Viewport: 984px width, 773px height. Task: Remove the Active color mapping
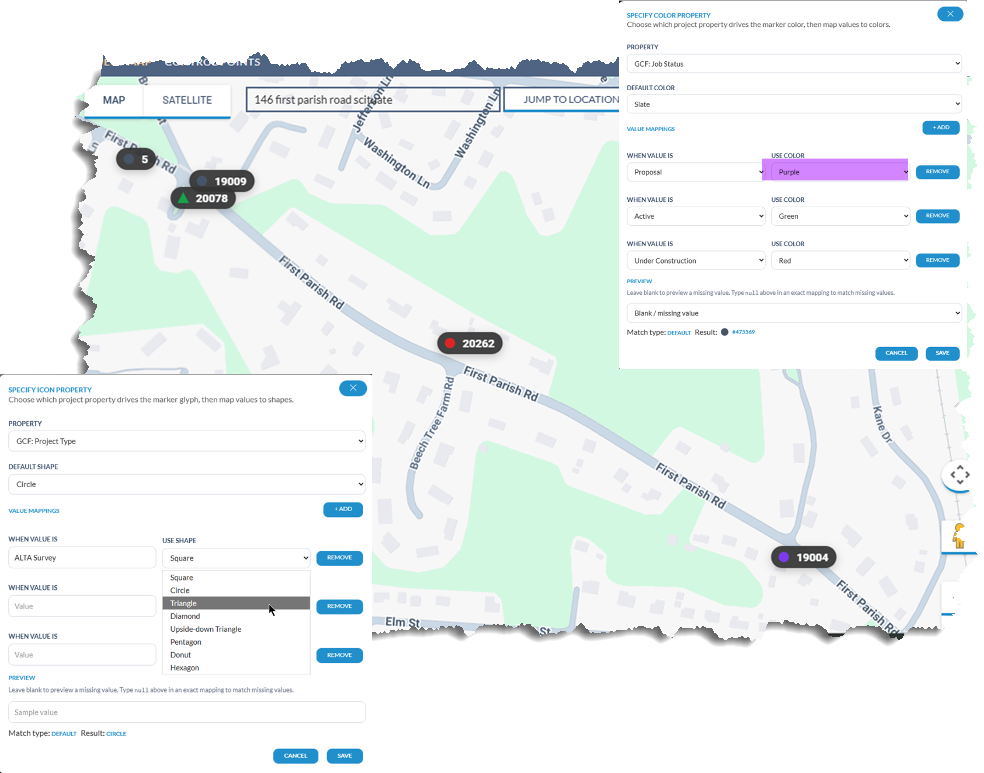pyautogui.click(x=938, y=216)
